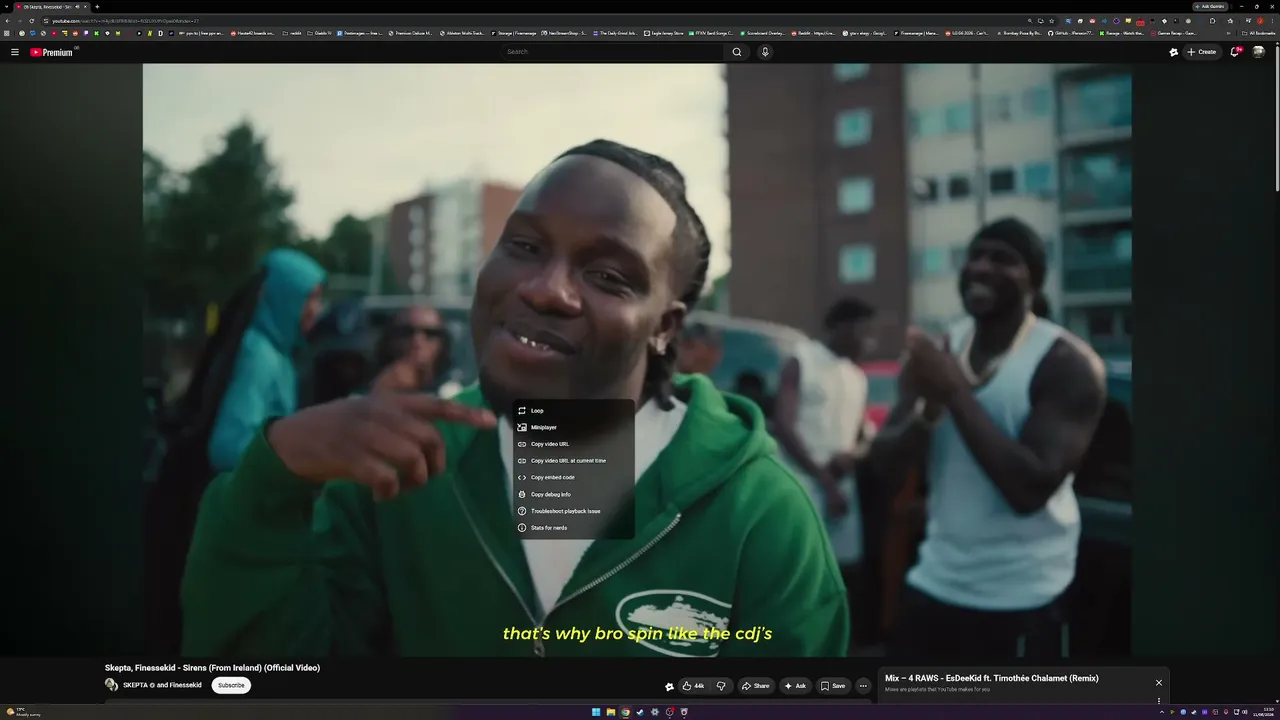Expand the tab search dropdown arrow
1280x720 pixels.
[6, 7]
